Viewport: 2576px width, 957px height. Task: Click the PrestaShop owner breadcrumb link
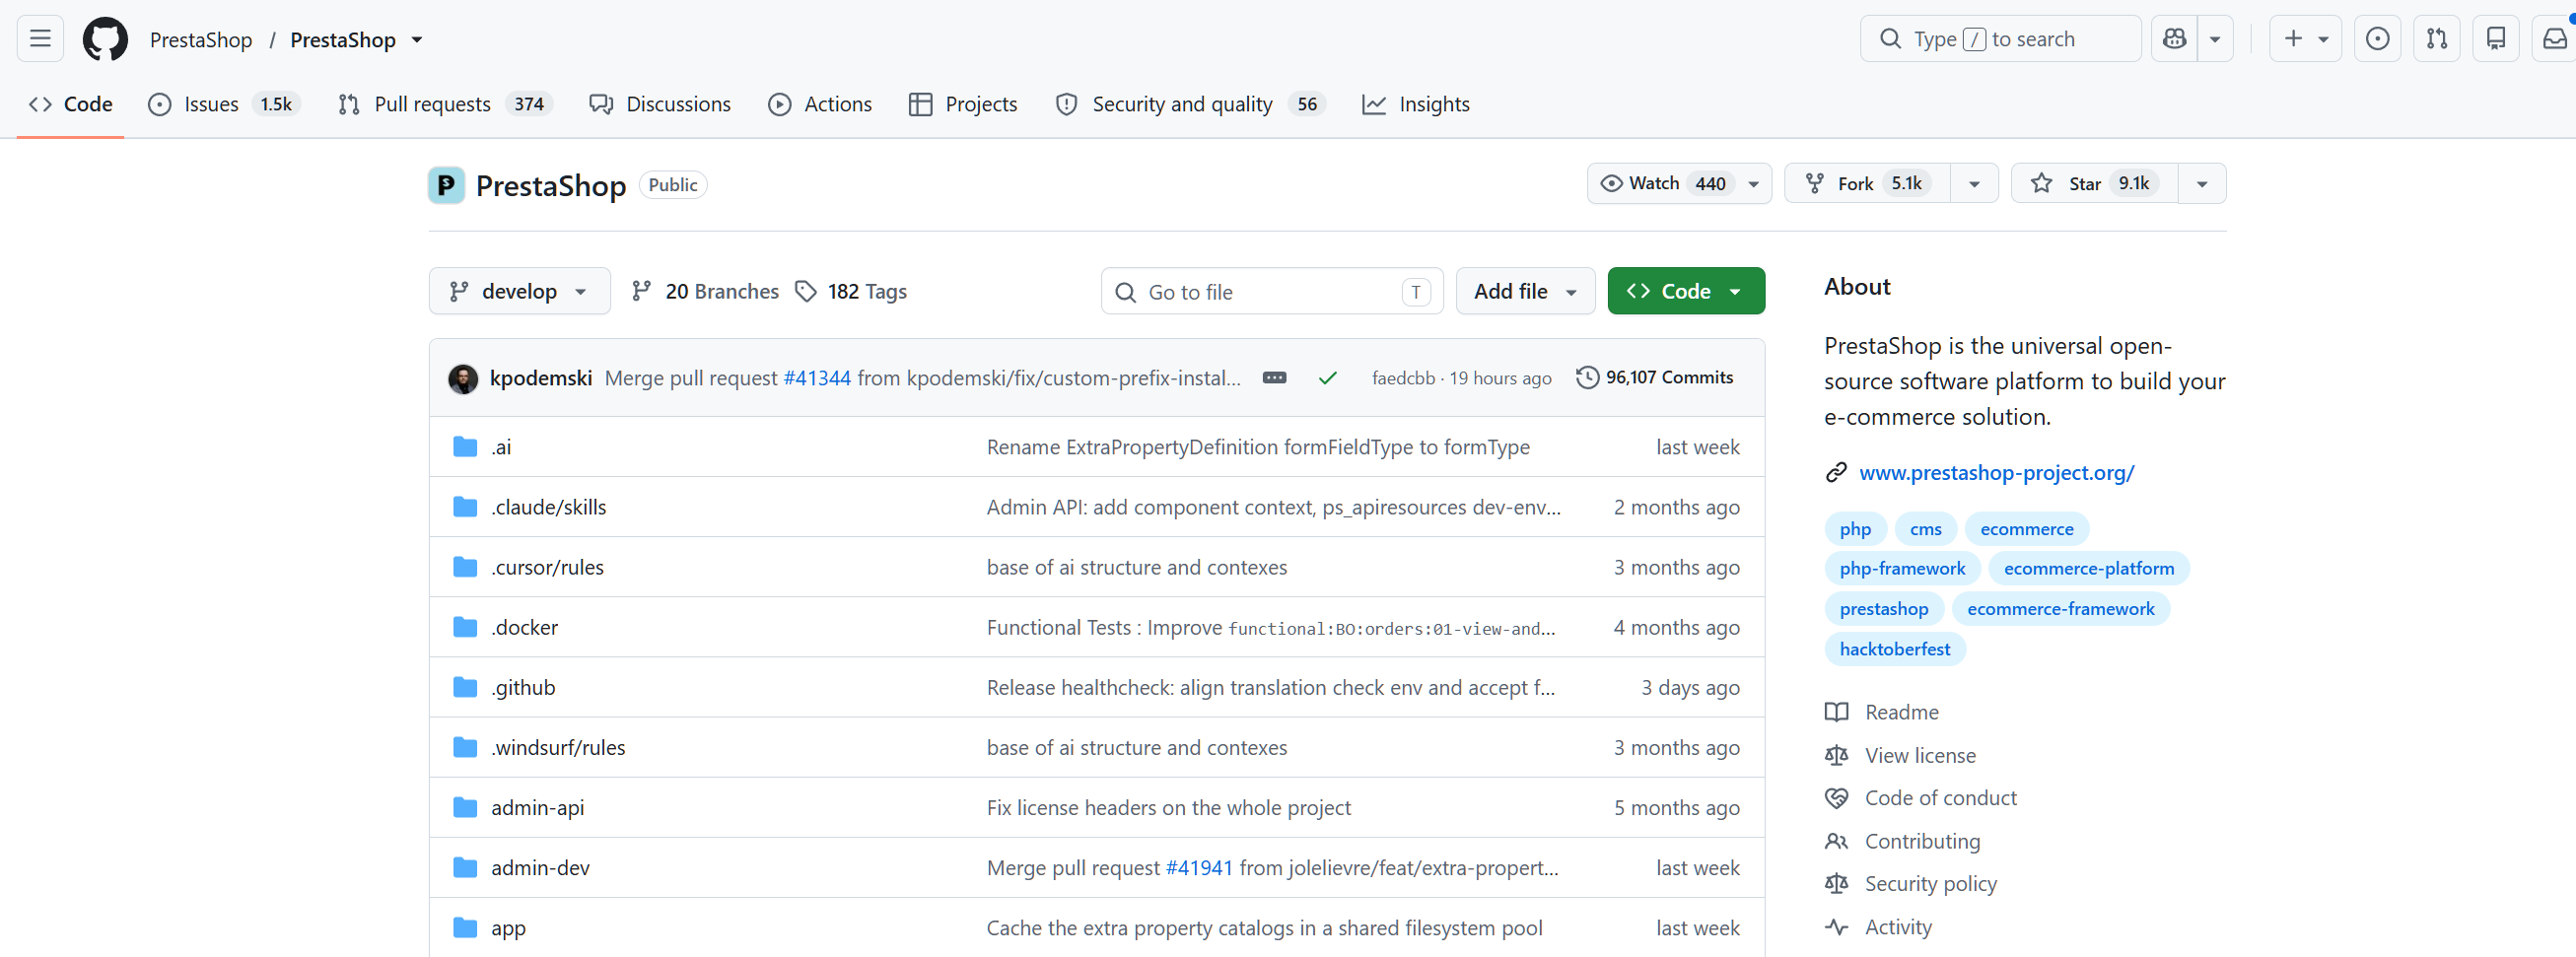[201, 40]
